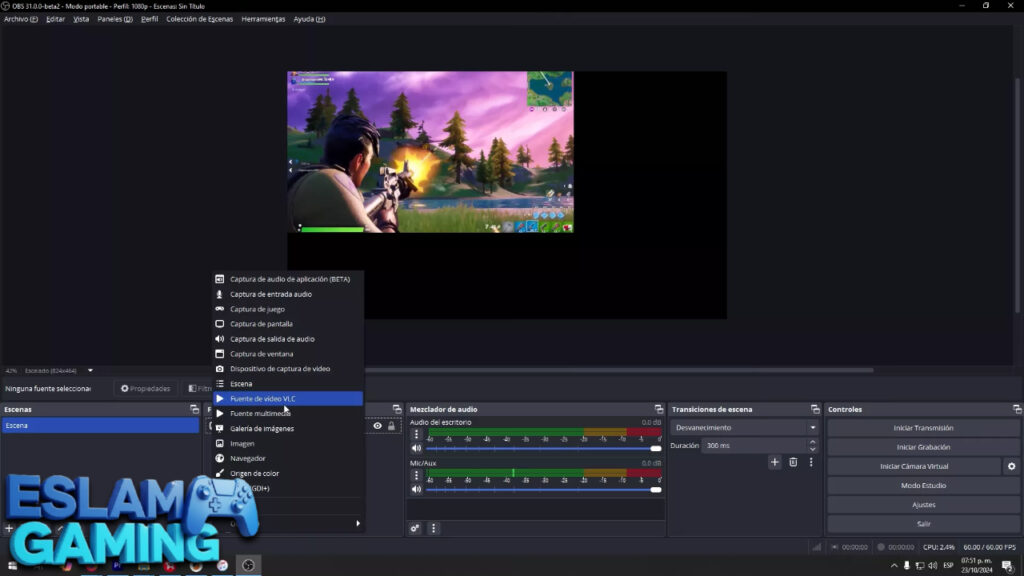Adjust Mic/Aux volume slider
Viewport: 1024px width, 576px height.
pos(543,489)
